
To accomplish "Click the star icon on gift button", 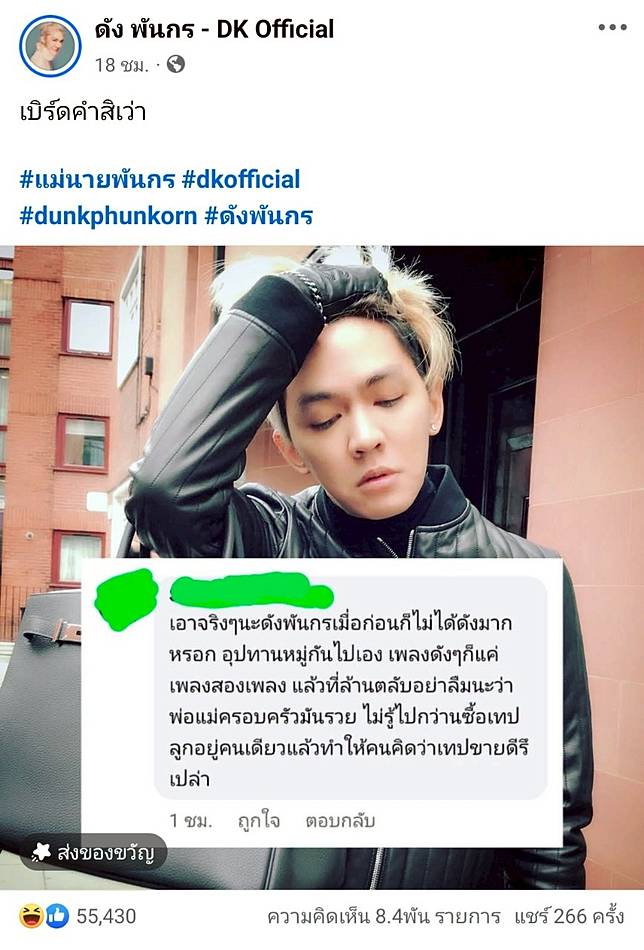I will pyautogui.click(x=41, y=852).
